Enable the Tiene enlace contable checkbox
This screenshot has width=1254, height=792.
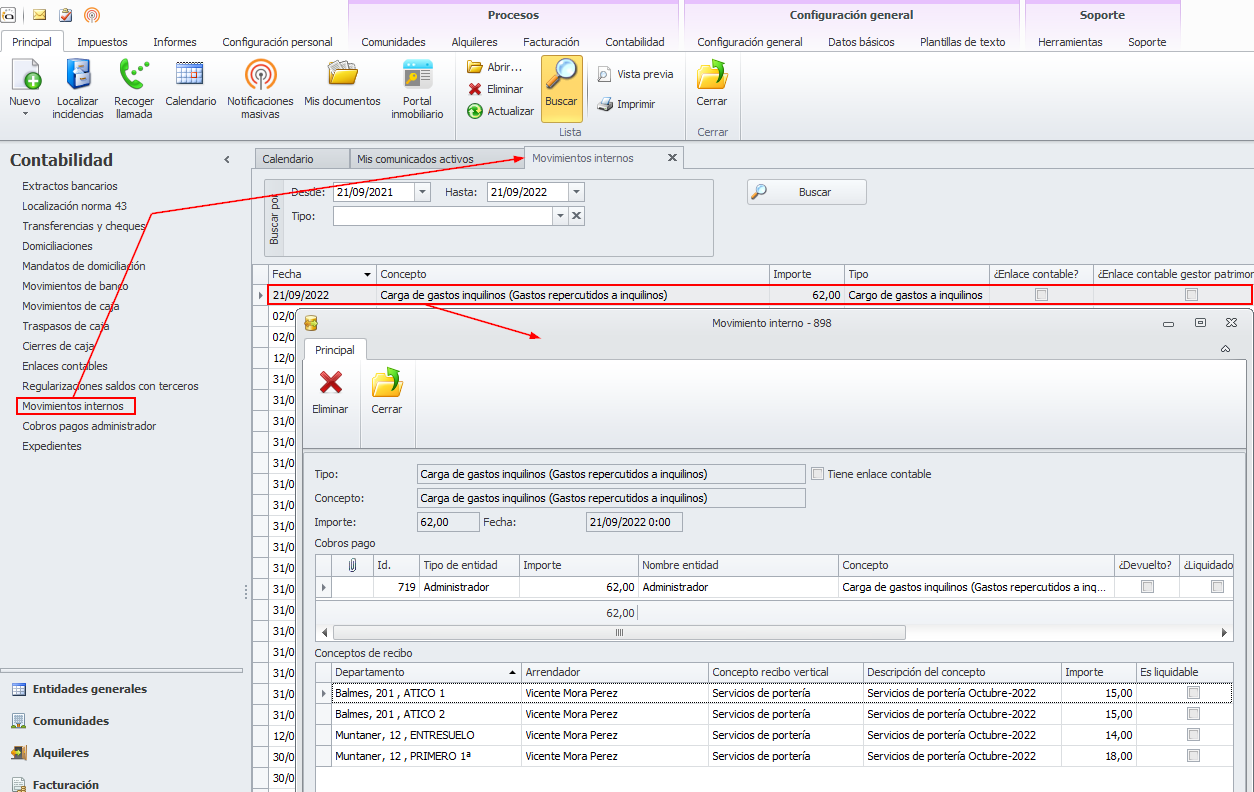click(x=818, y=474)
